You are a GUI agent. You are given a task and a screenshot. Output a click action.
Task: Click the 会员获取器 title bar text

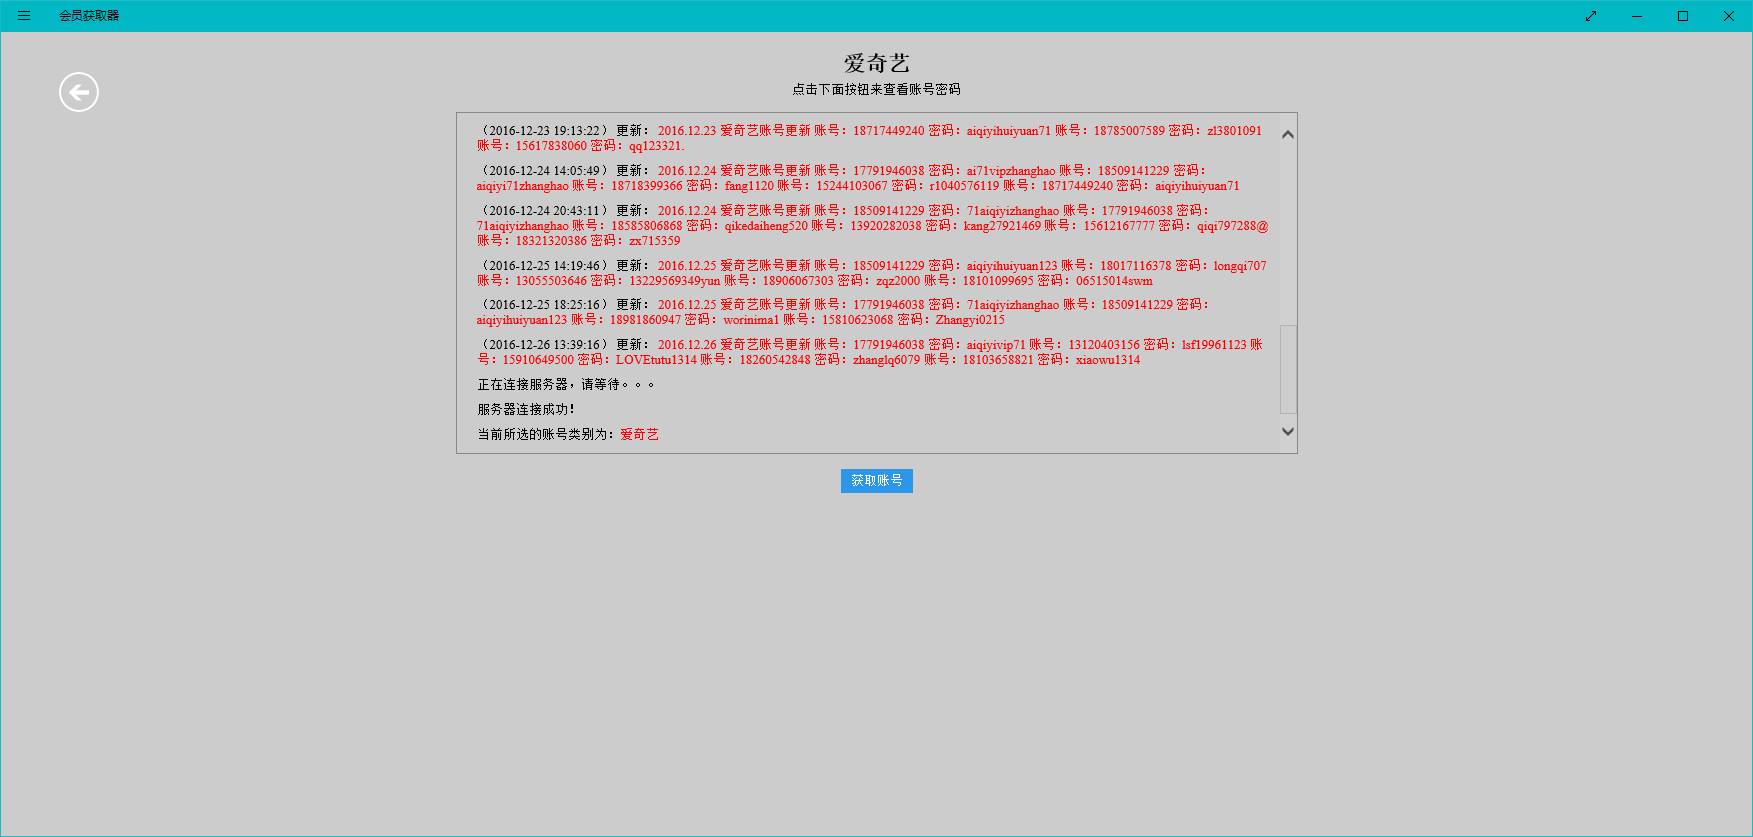[89, 16]
